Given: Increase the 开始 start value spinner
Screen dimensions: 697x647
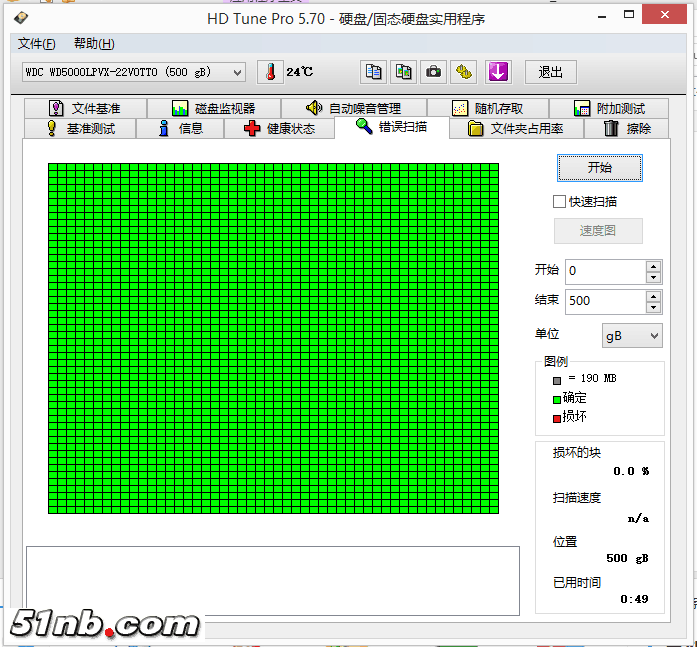Looking at the screenshot, I should point(654,266).
